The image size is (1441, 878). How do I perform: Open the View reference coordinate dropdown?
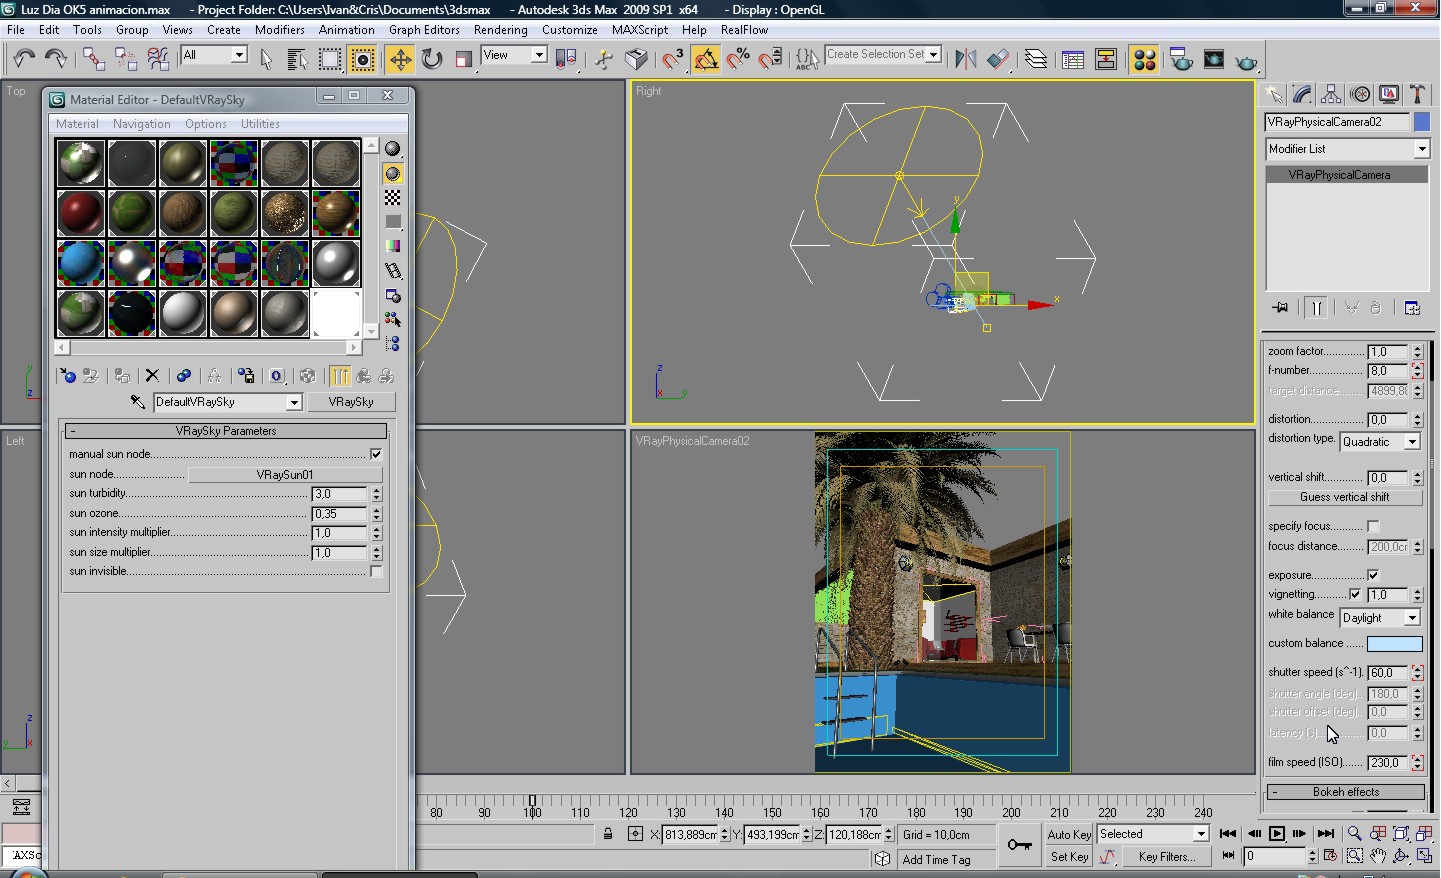[x=514, y=56]
